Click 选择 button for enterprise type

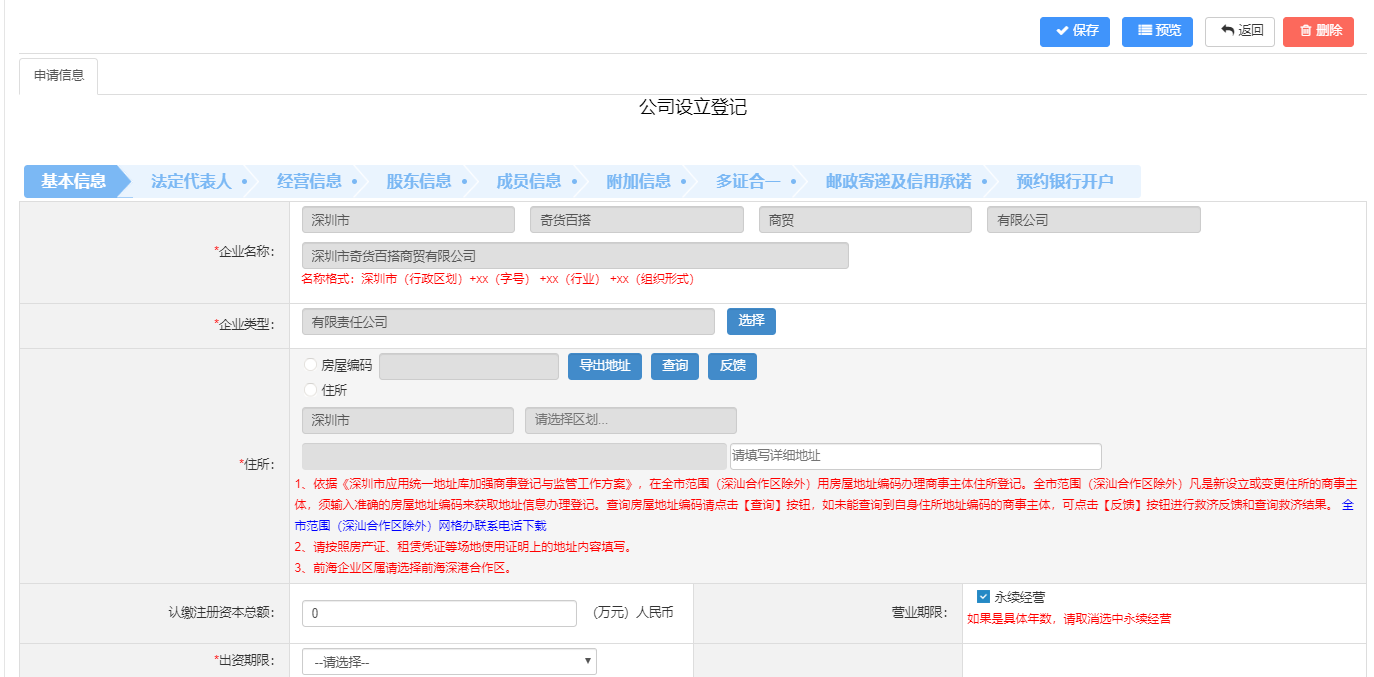751,321
